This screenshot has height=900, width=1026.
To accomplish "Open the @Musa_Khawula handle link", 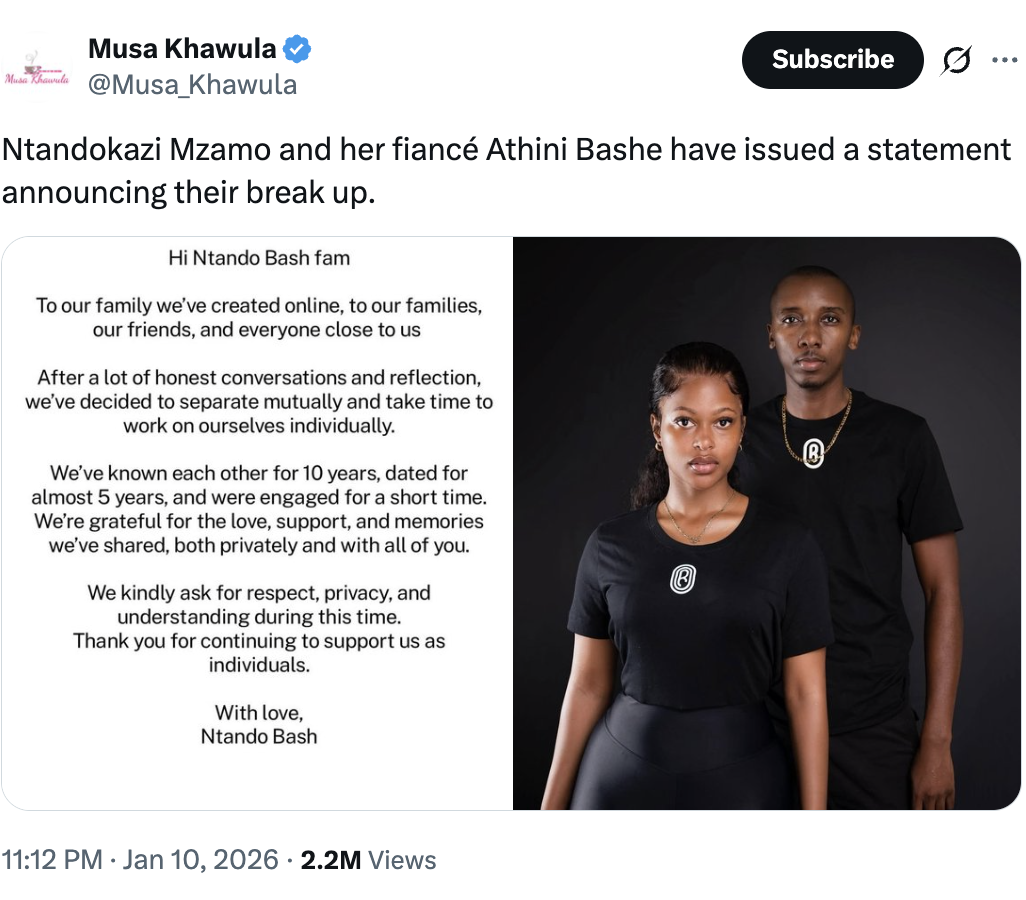I will pos(192,85).
